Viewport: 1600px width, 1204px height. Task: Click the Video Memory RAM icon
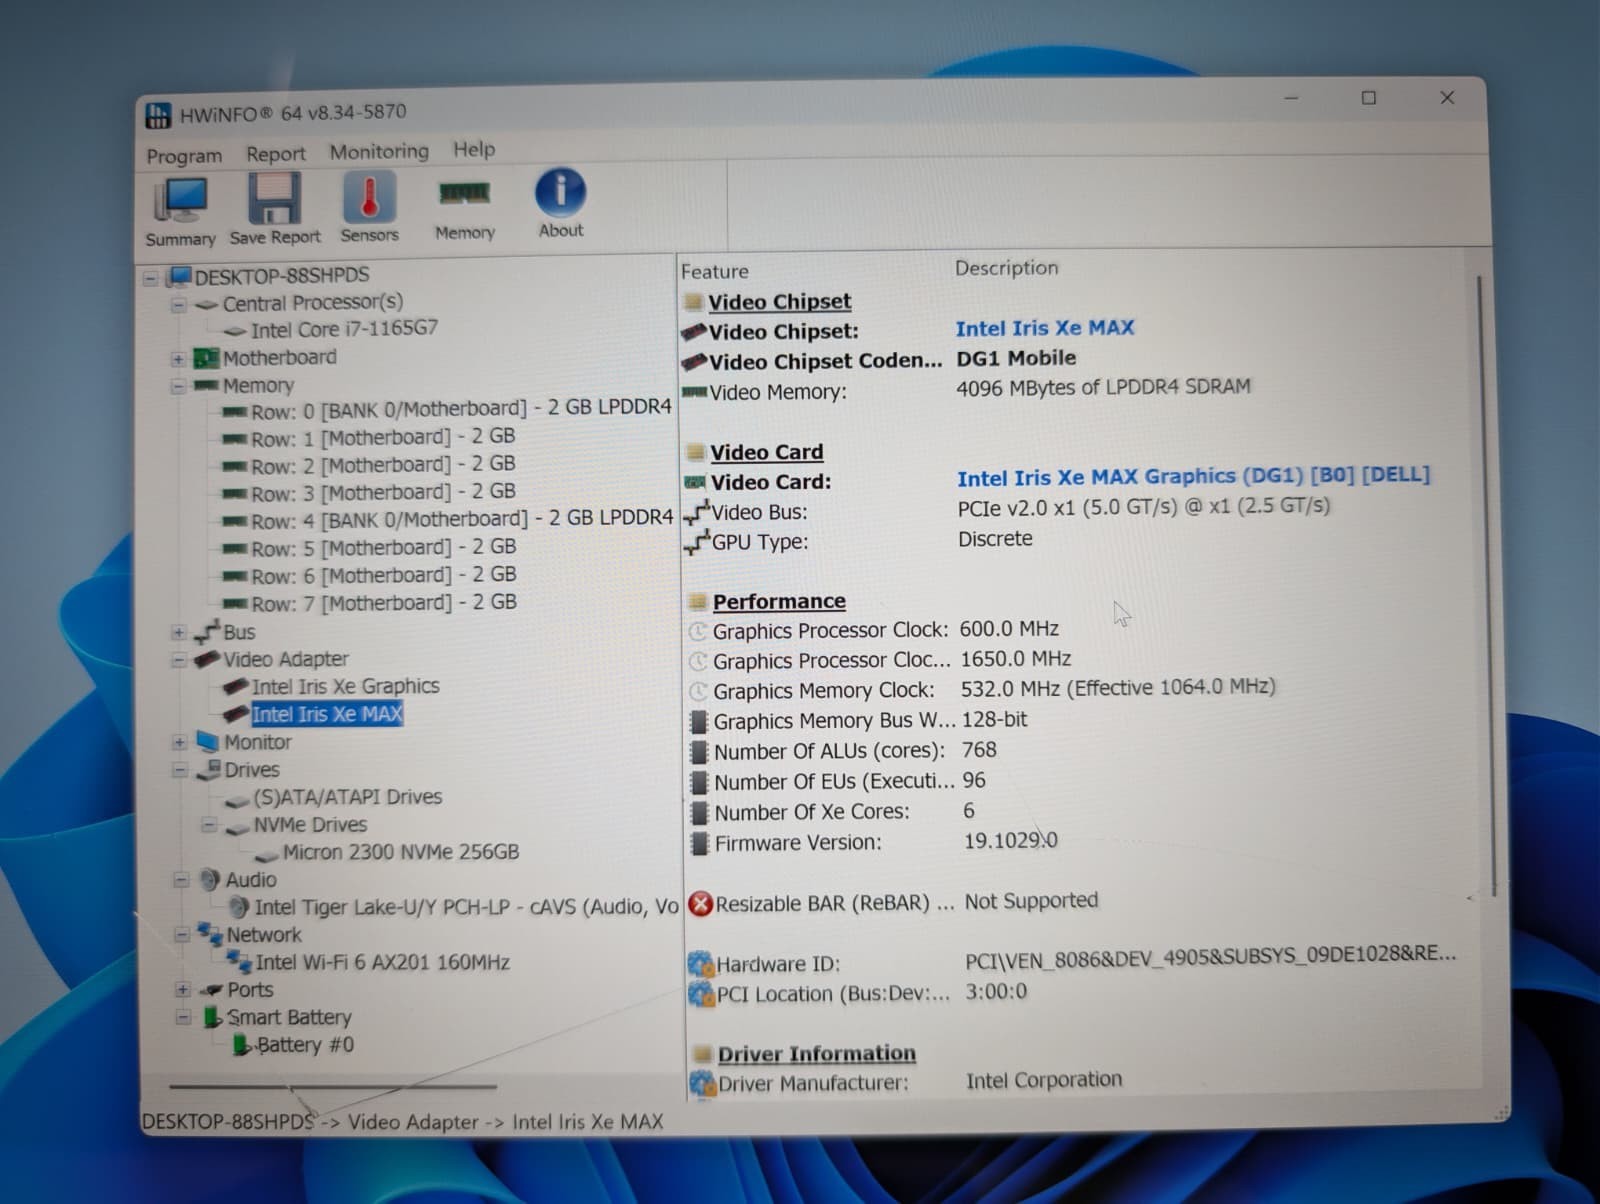point(694,392)
